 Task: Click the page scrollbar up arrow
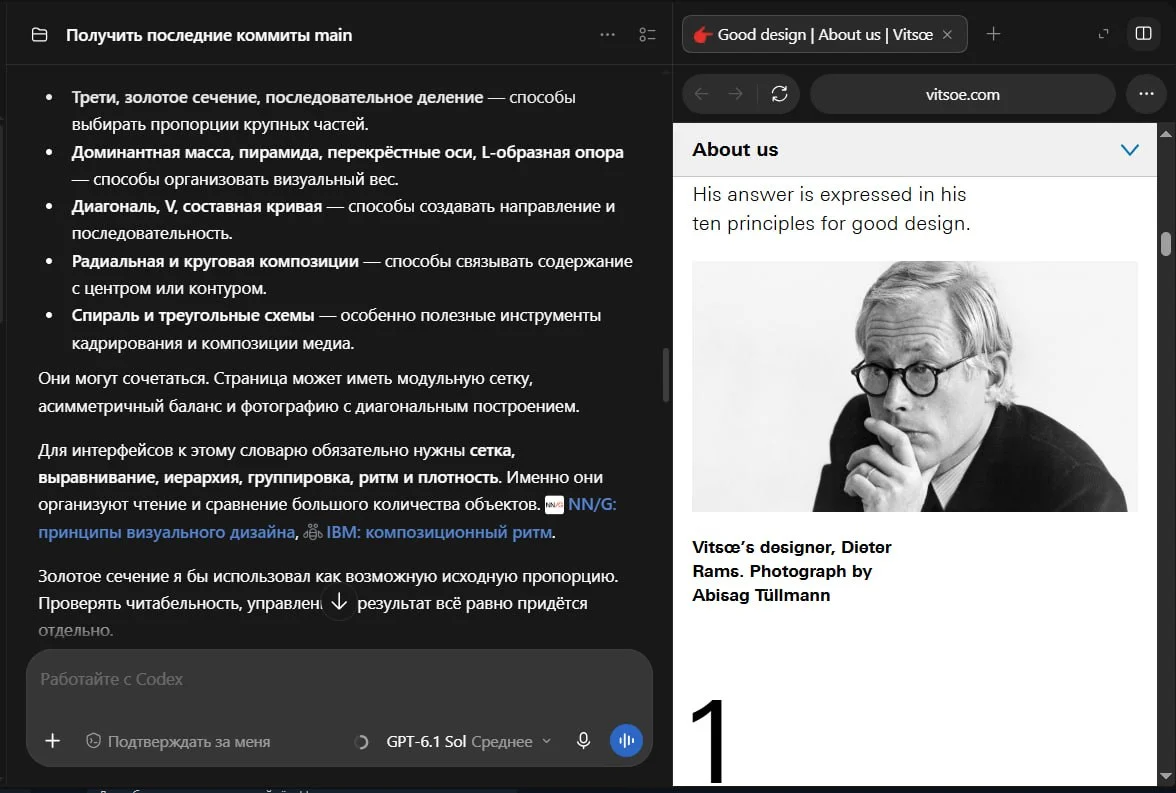[x=1166, y=134]
